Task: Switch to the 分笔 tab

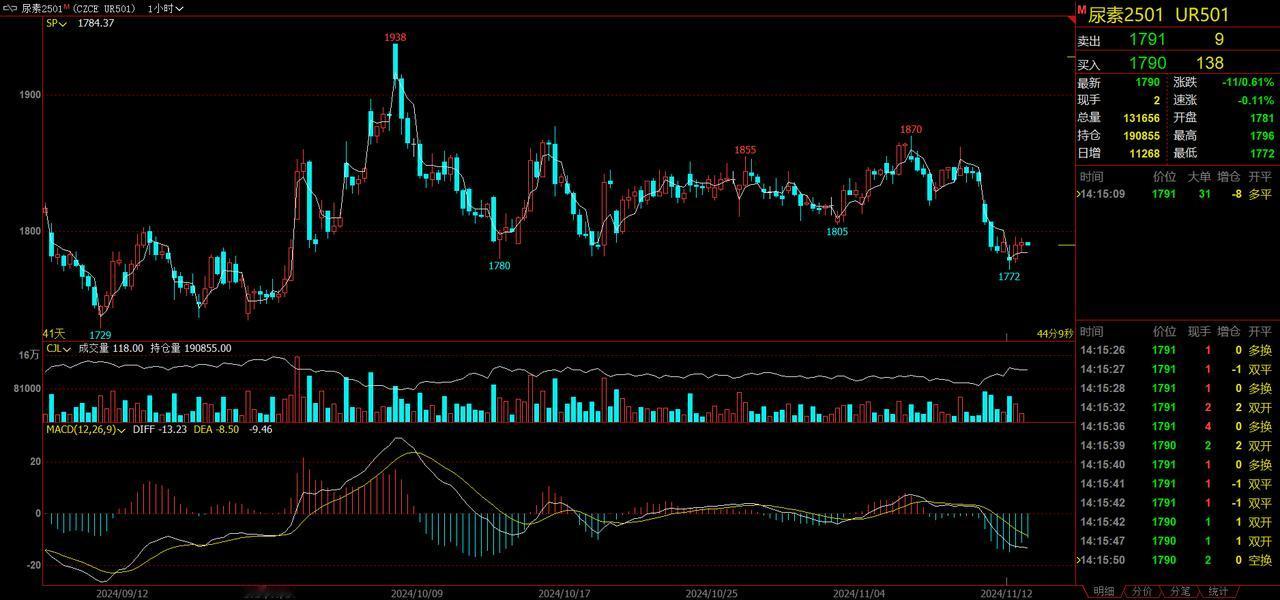Action: pyautogui.click(x=1179, y=592)
